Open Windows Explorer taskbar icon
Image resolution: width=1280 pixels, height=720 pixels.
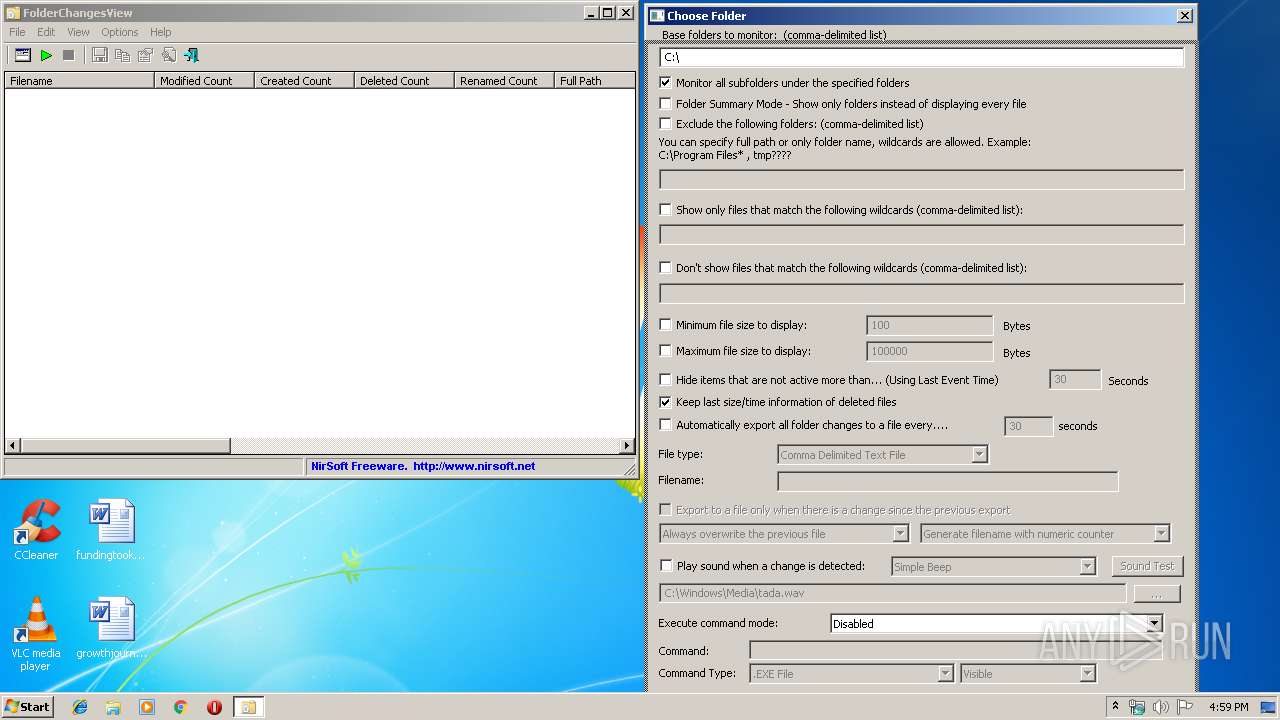113,707
